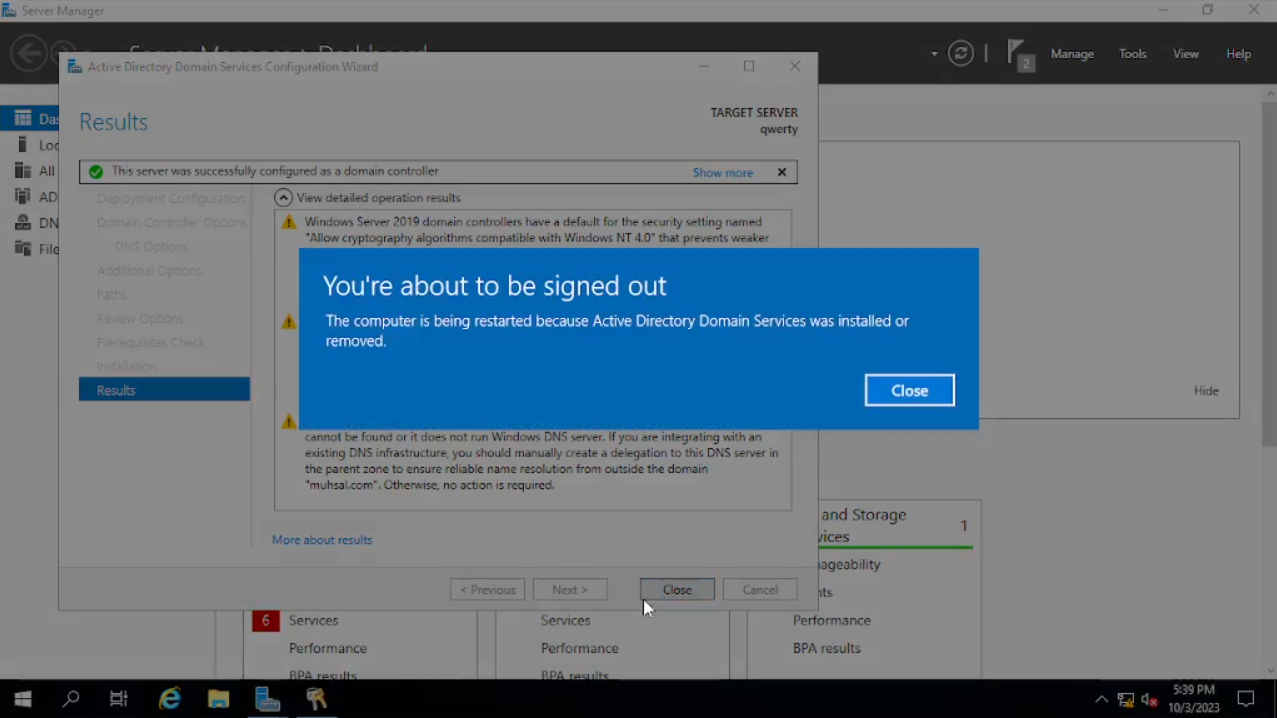The height and width of the screenshot is (718, 1277).
Task: Open Internet Explorer from taskbar
Action: pyautogui.click(x=170, y=699)
